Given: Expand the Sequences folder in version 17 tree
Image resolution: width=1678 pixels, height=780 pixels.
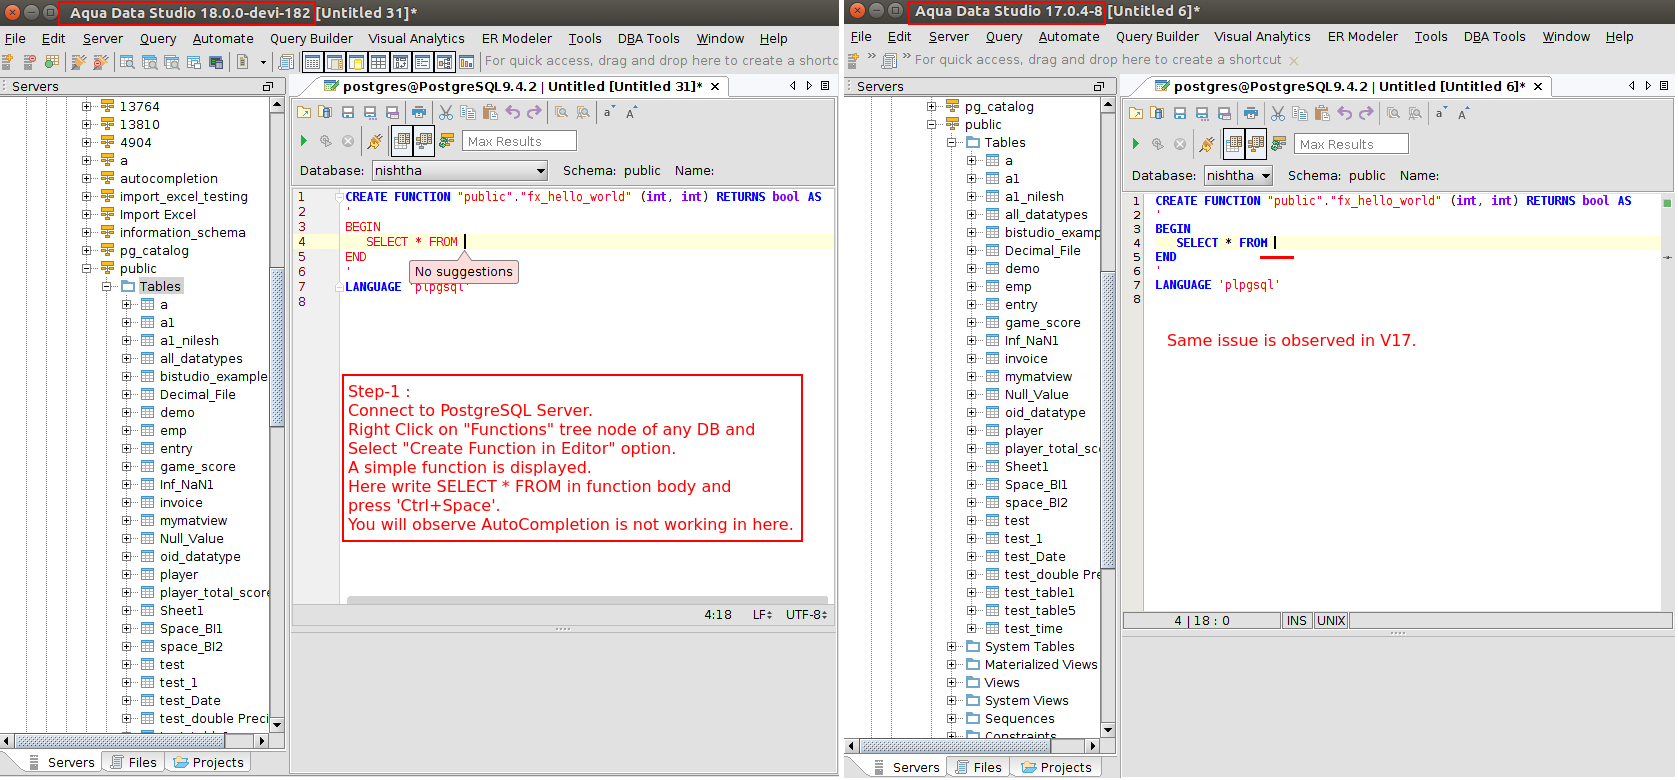Looking at the screenshot, I should tap(952, 719).
